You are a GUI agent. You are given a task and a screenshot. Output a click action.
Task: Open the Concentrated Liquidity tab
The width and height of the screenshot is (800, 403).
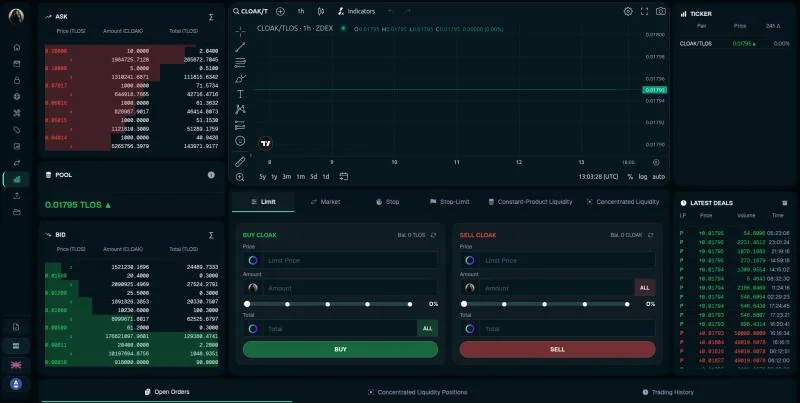click(622, 202)
